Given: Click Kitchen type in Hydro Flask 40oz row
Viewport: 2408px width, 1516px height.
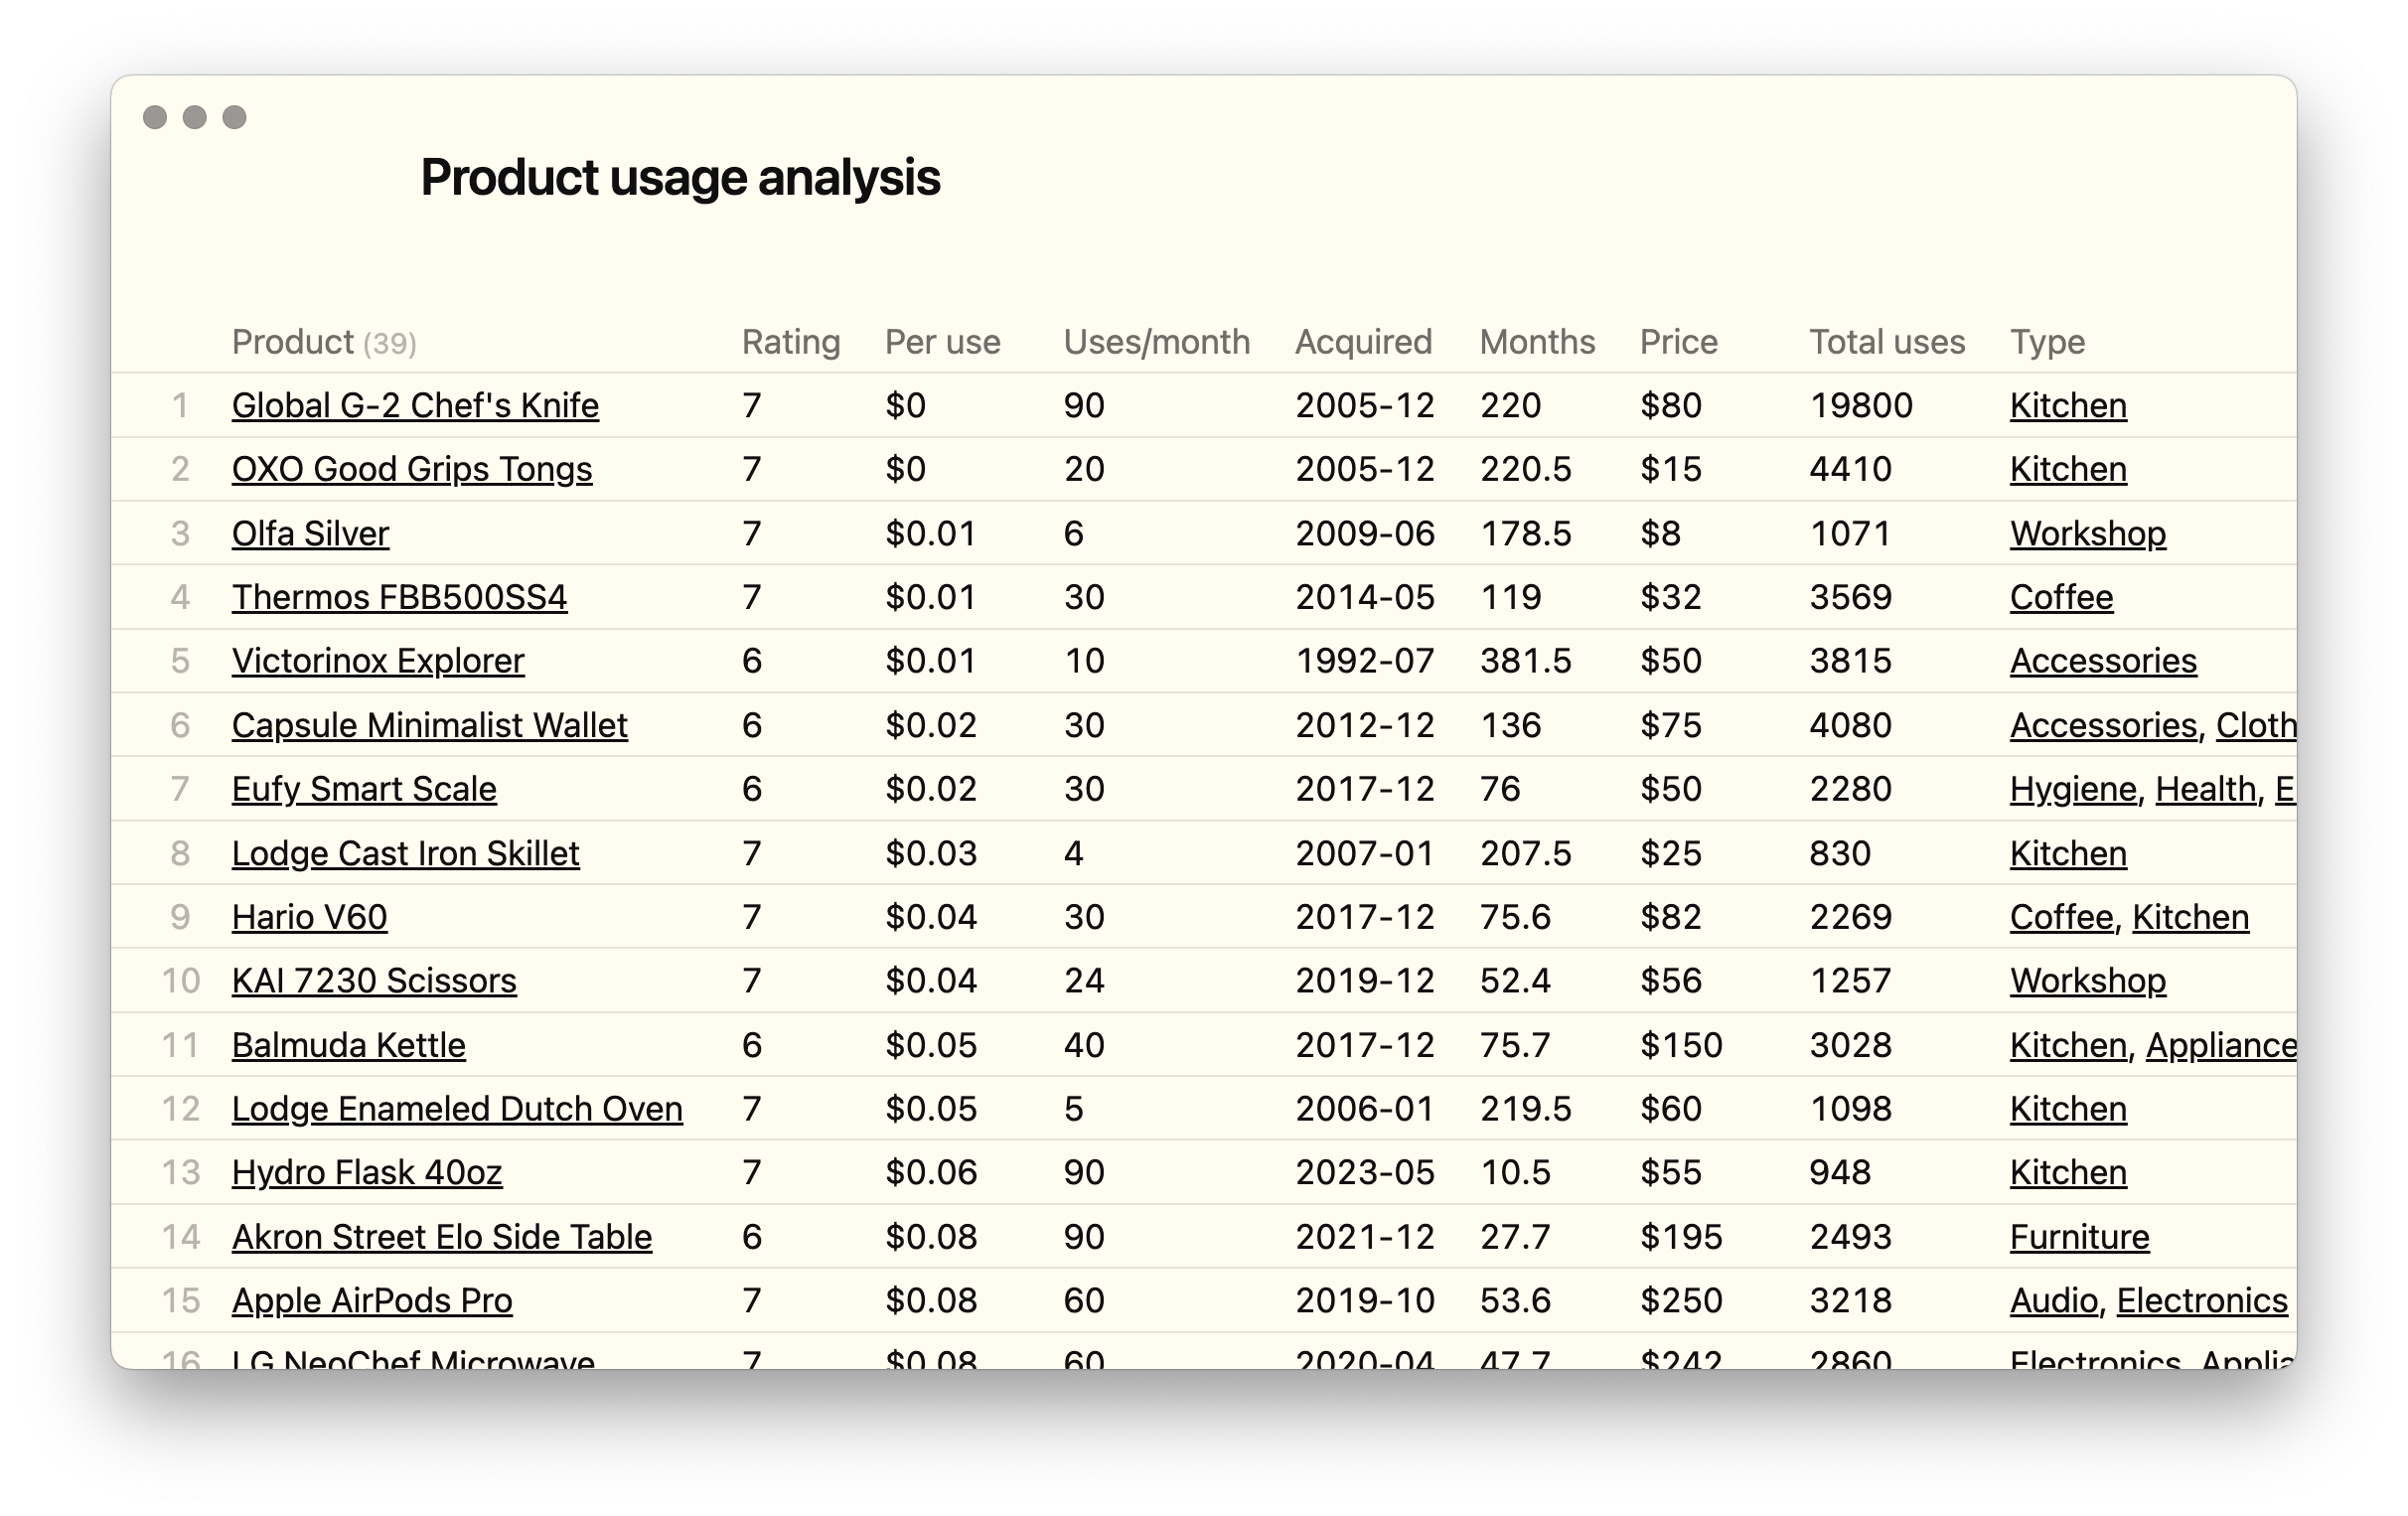Looking at the screenshot, I should 2068,1172.
